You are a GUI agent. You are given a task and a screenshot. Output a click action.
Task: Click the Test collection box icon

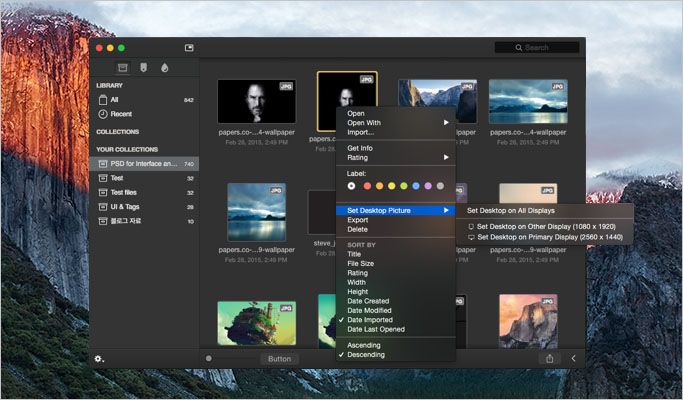pos(103,178)
